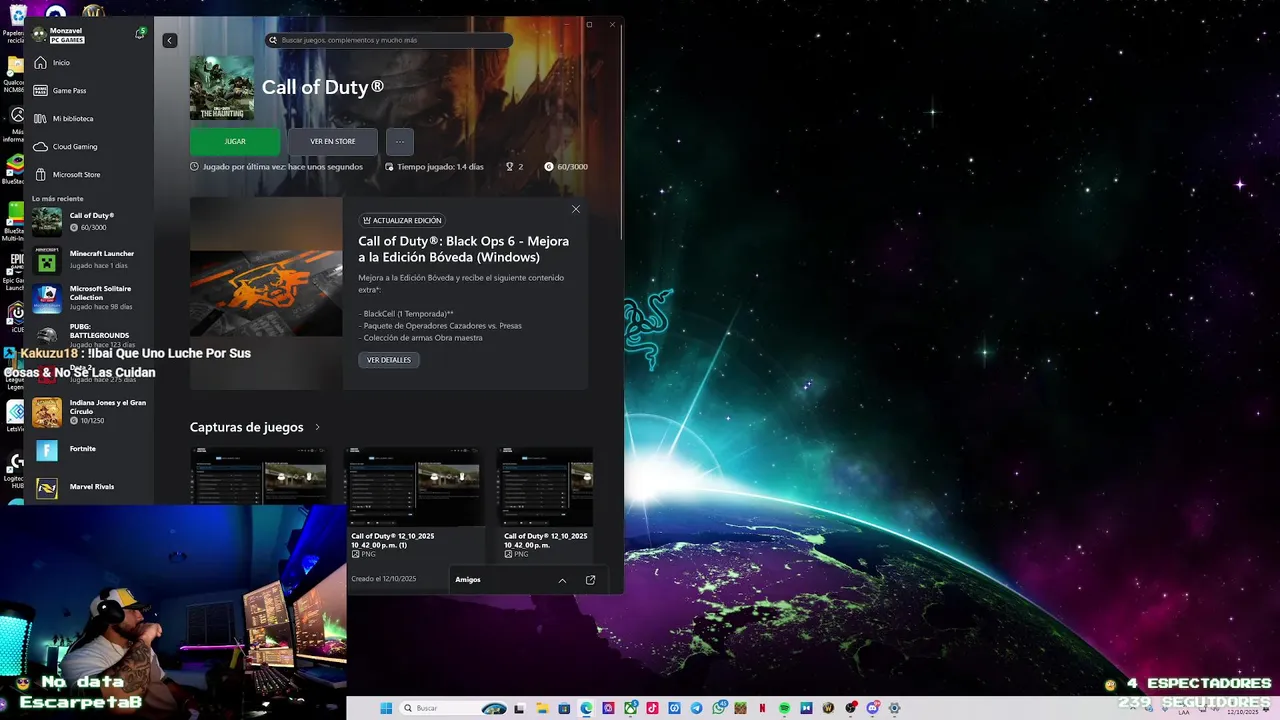Open the Razer logo desktop widget

tap(648, 329)
